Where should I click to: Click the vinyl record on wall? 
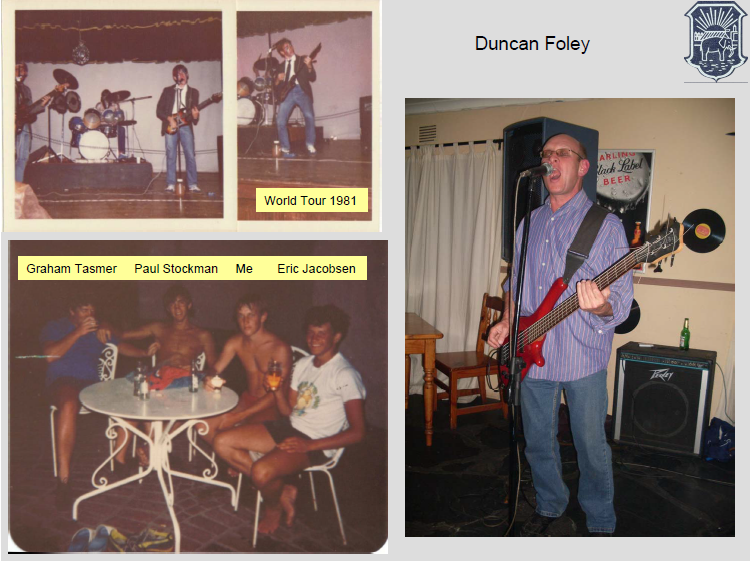click(x=704, y=231)
